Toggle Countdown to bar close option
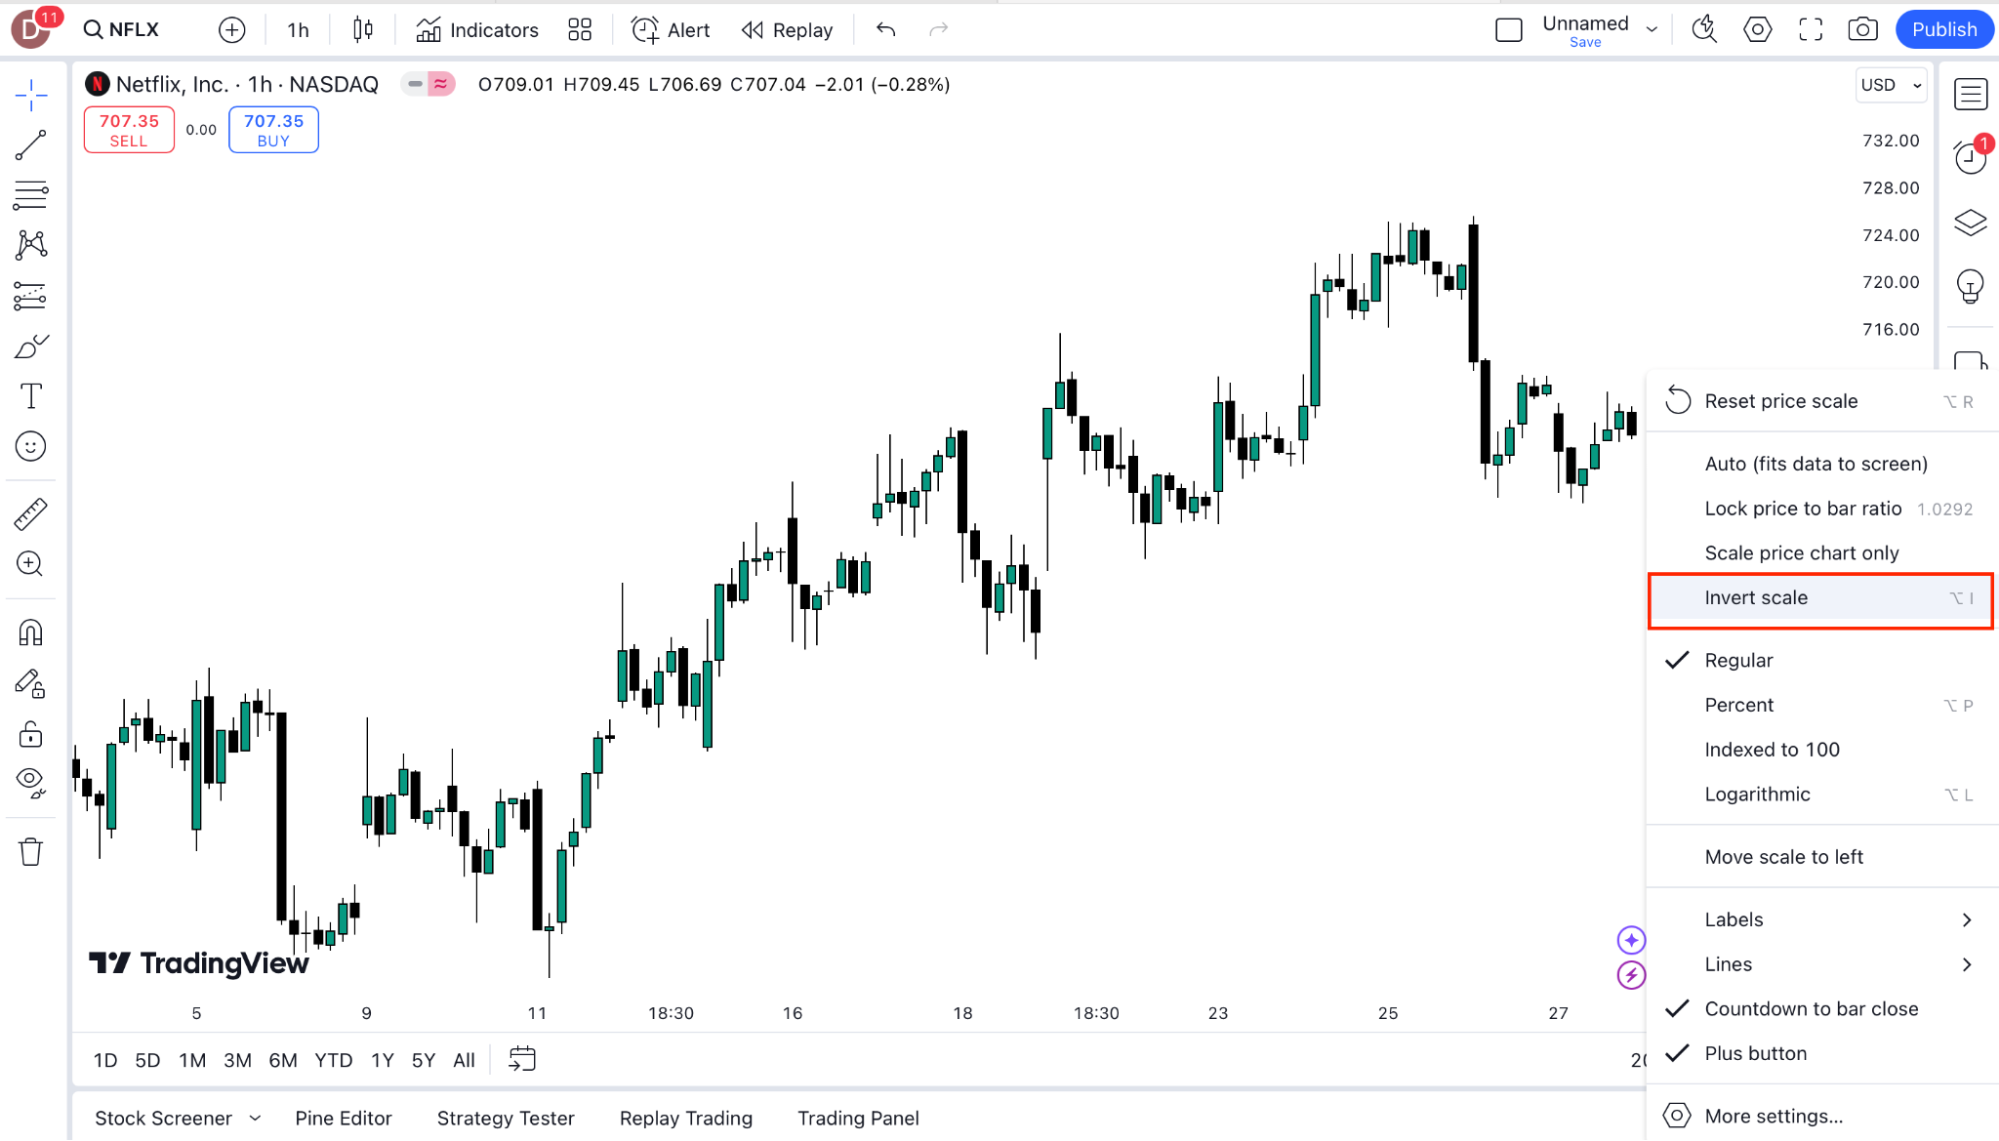The width and height of the screenshot is (1999, 1141). click(x=1810, y=1008)
